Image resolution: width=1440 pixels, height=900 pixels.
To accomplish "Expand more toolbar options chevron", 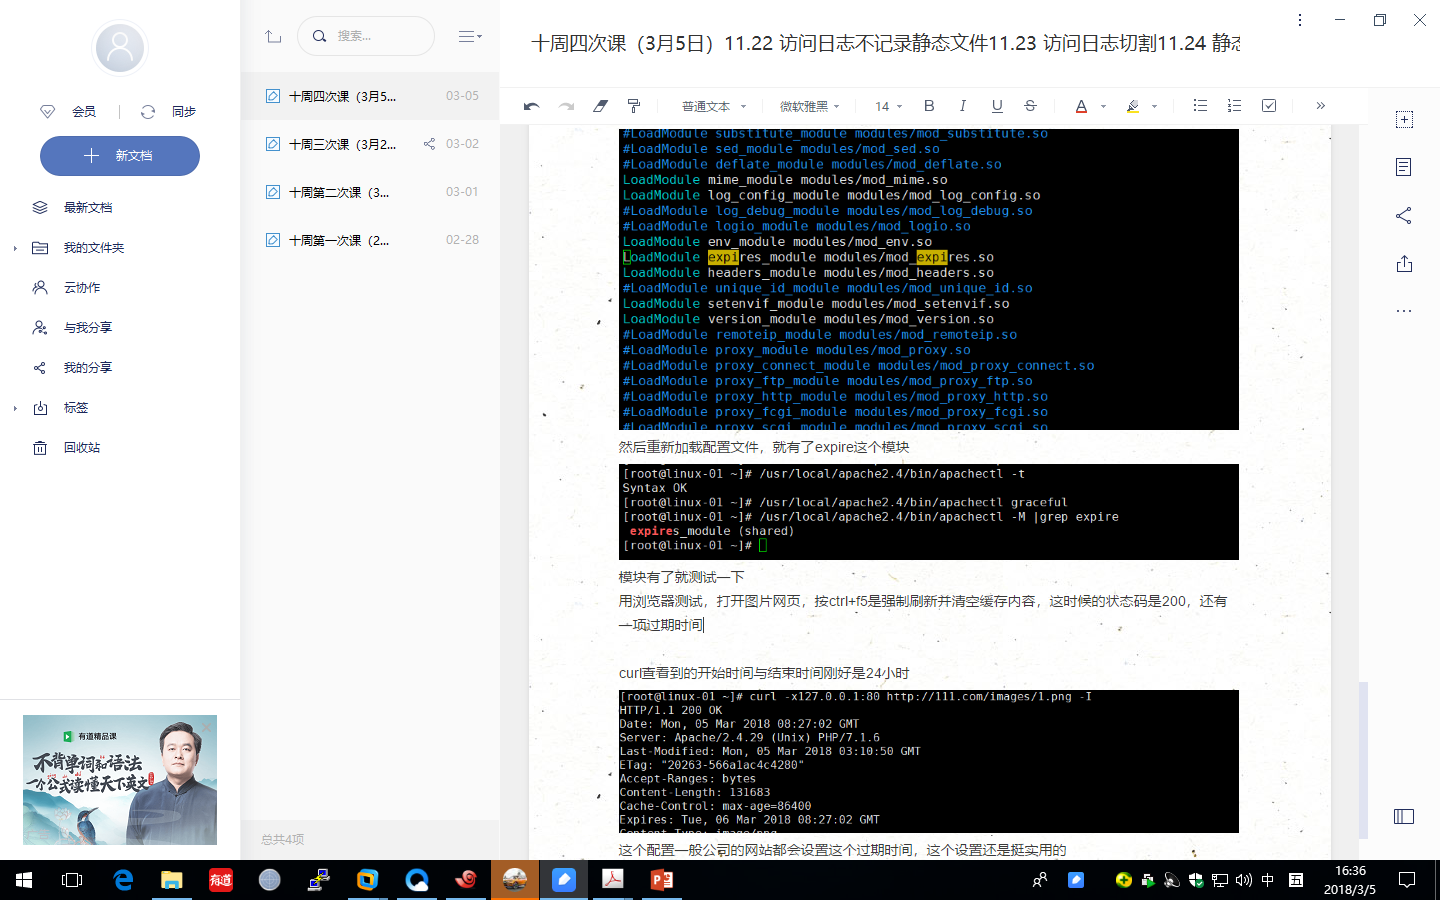I will click(1320, 106).
